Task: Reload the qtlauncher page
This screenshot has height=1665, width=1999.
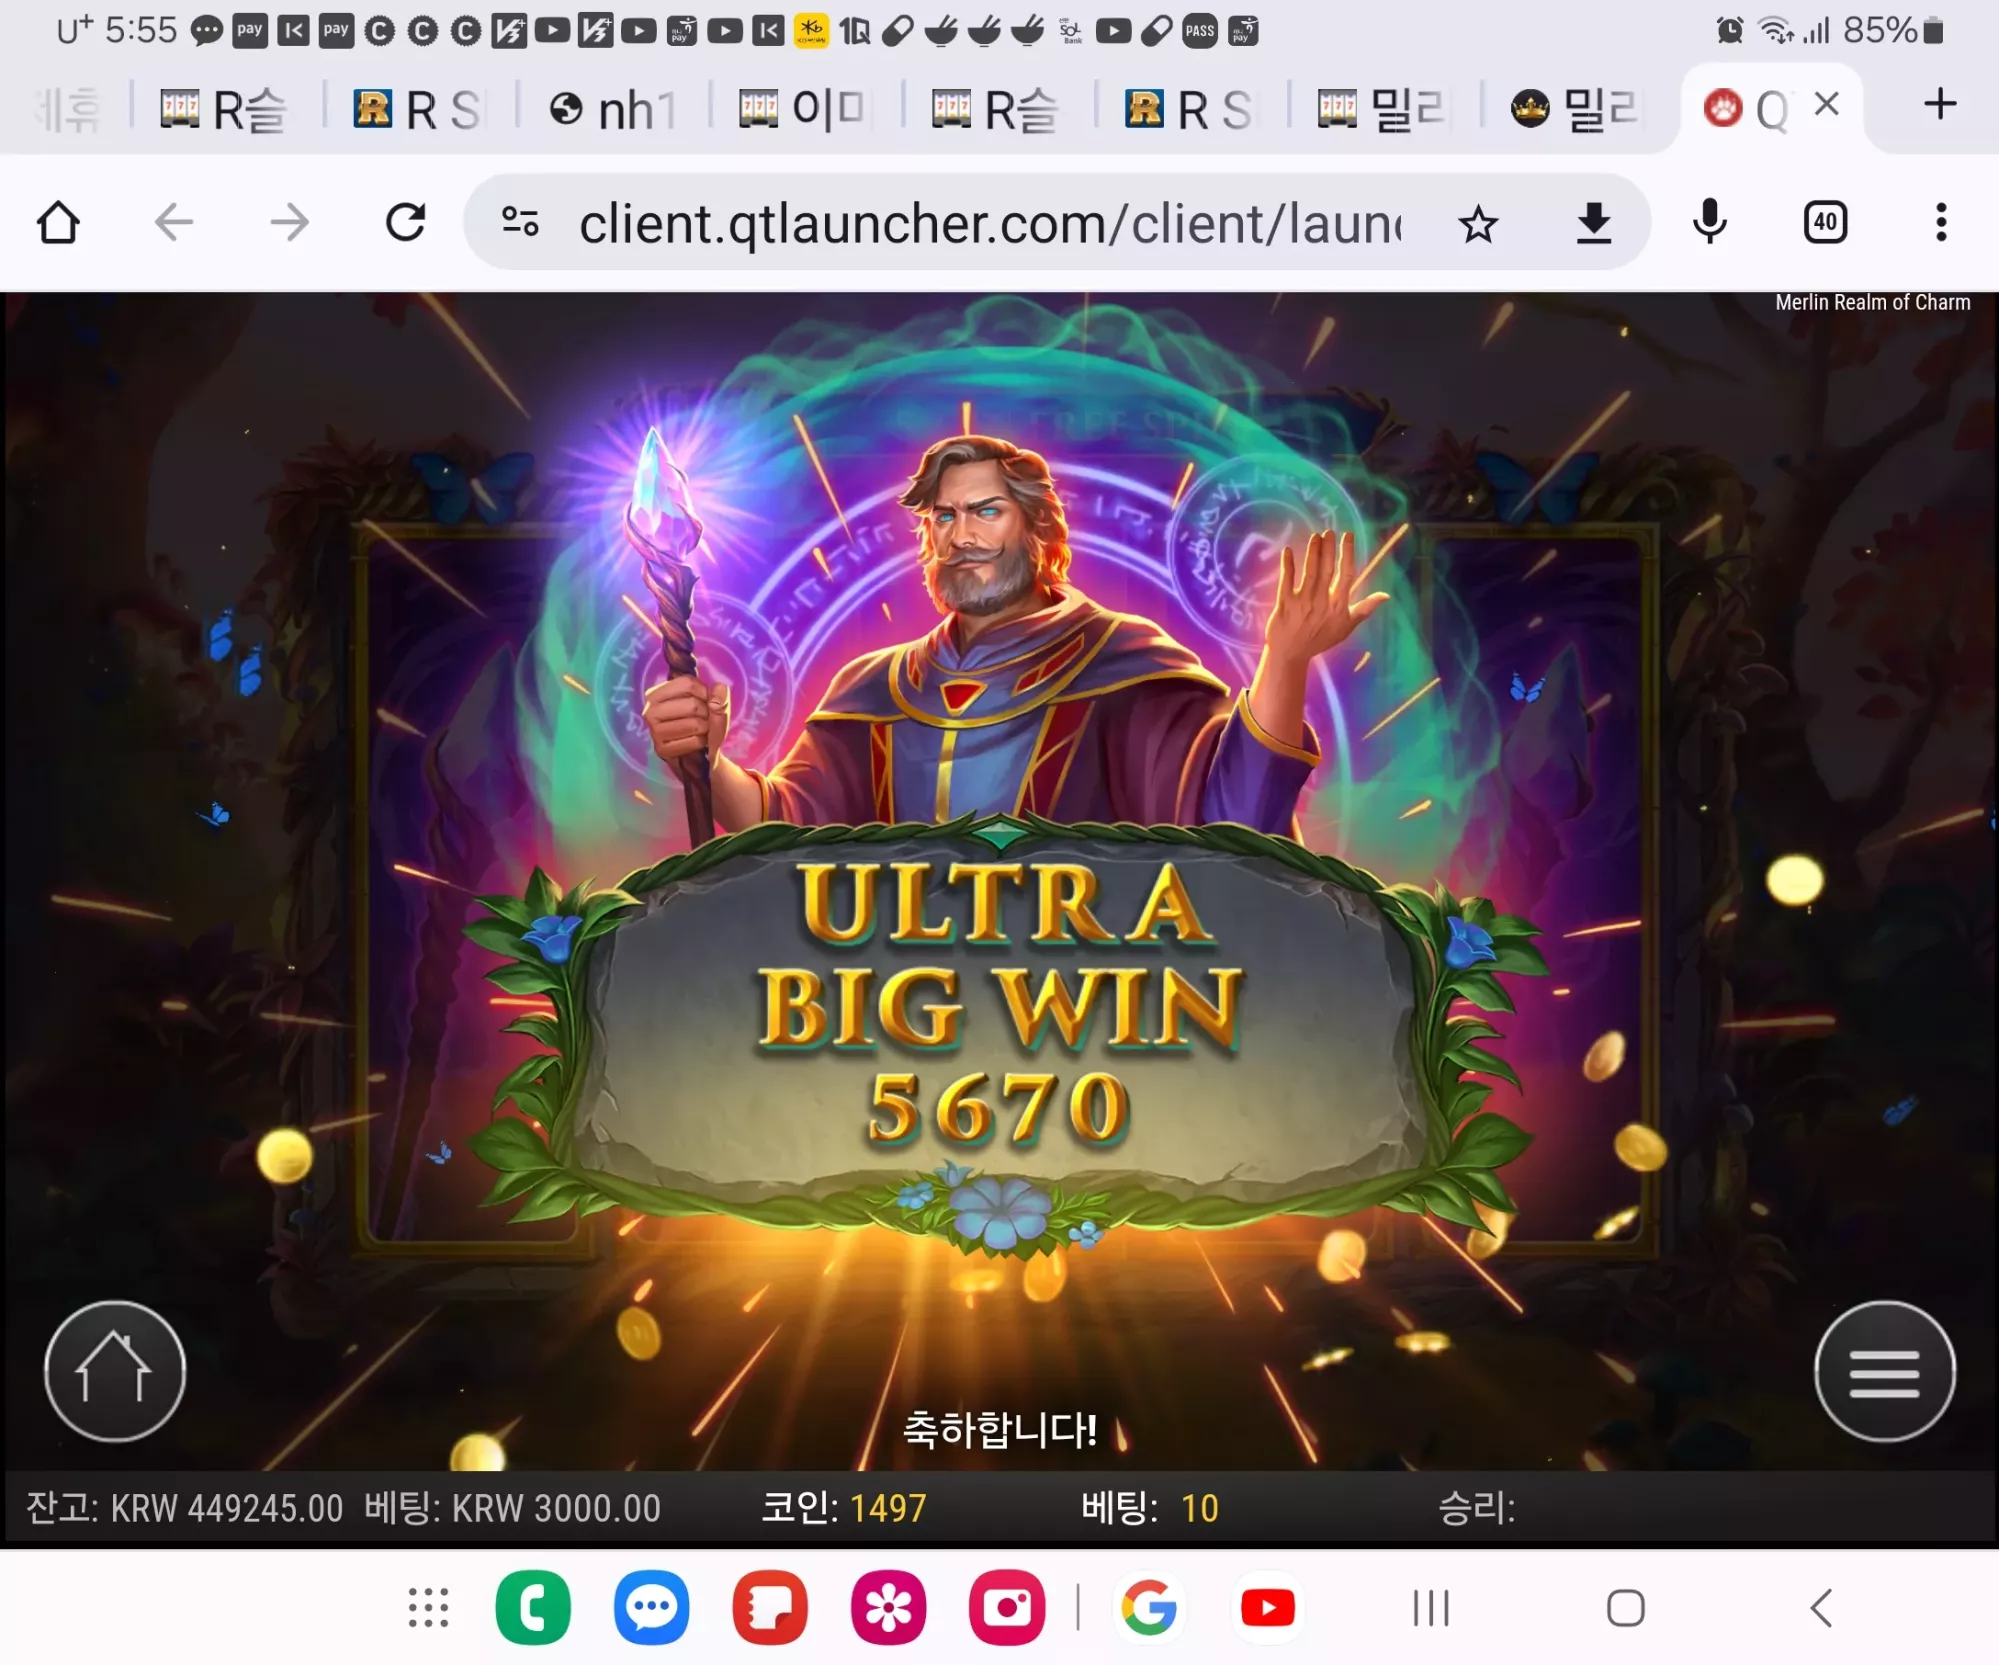Action: [x=406, y=222]
